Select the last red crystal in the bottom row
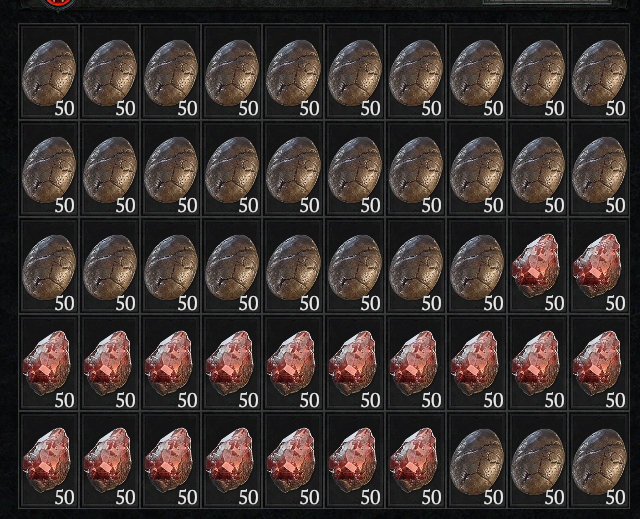The image size is (640, 519). point(416,460)
